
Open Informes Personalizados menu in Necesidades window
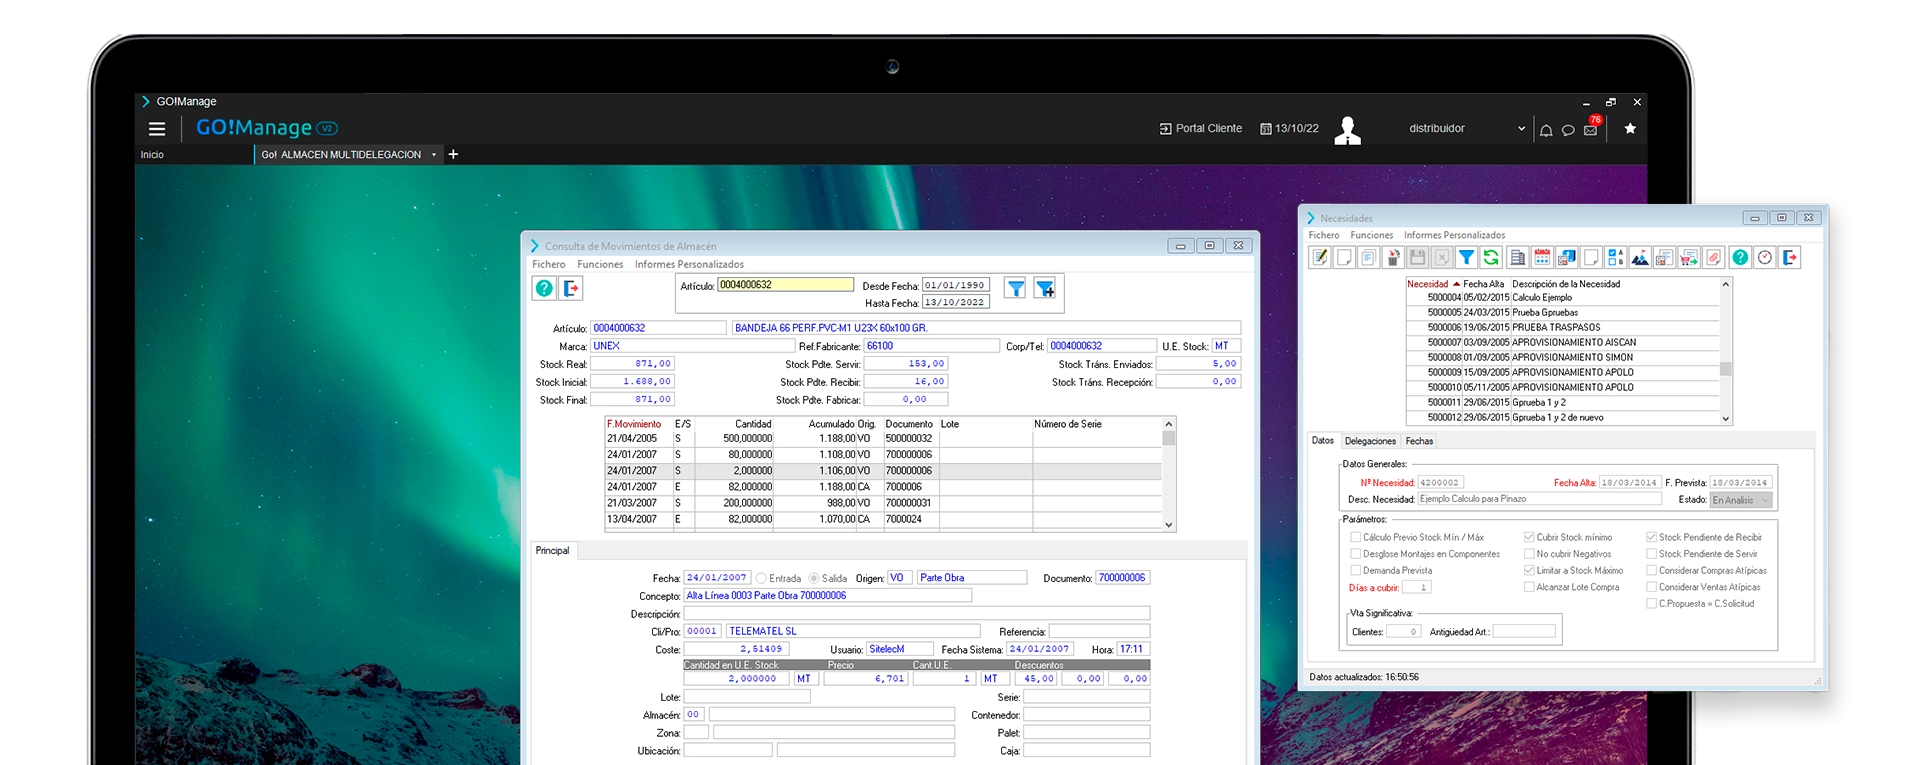pyautogui.click(x=1454, y=236)
